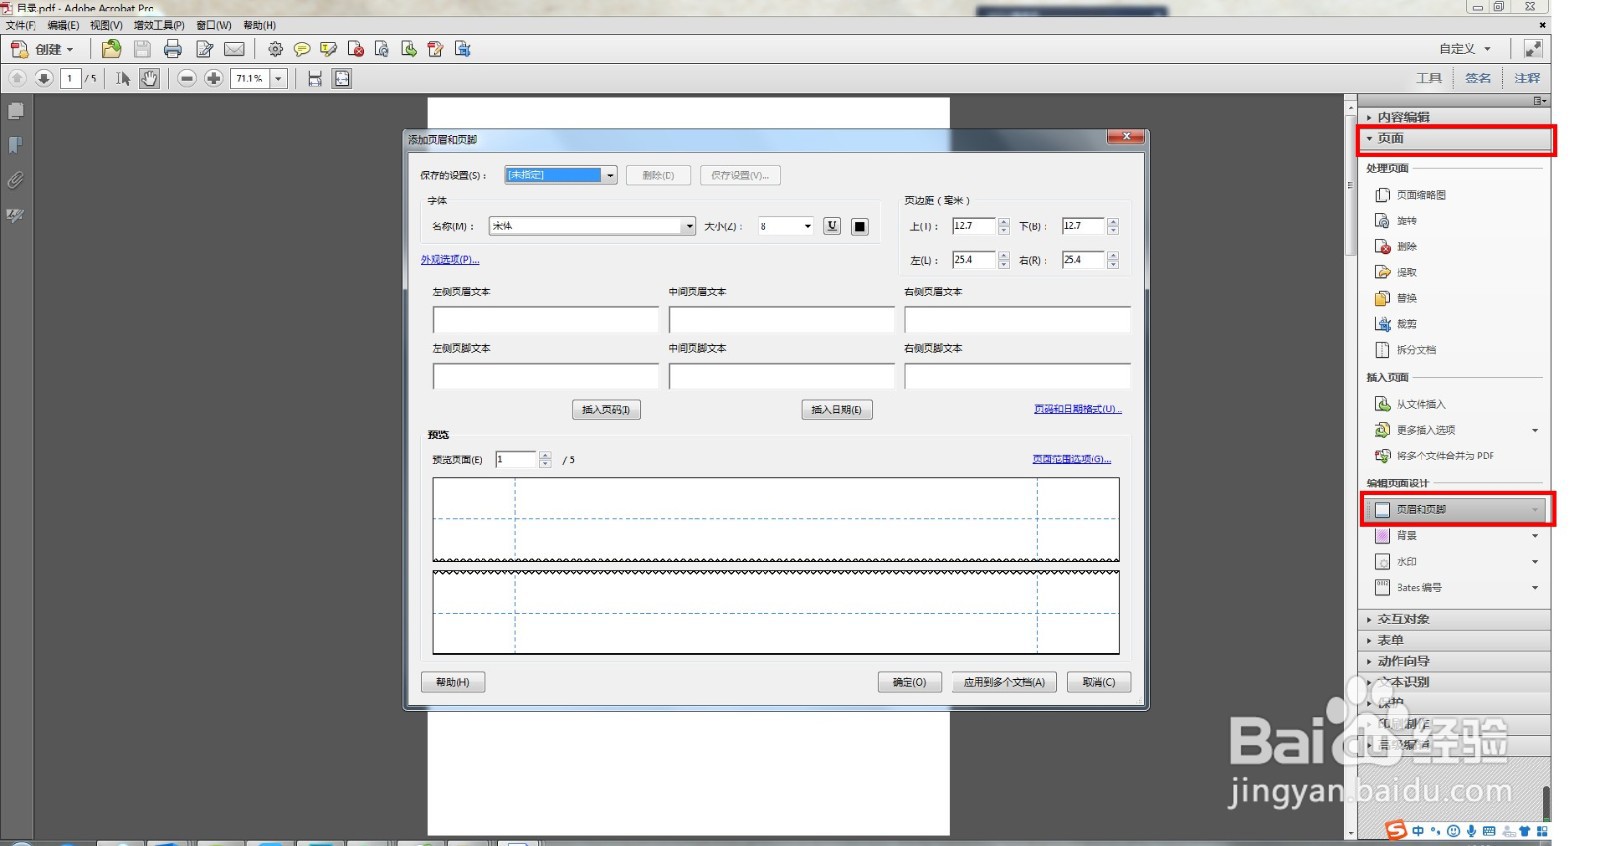The image size is (1600, 846).
Task: Open the 窗口 (Window) menu
Action: (213, 25)
